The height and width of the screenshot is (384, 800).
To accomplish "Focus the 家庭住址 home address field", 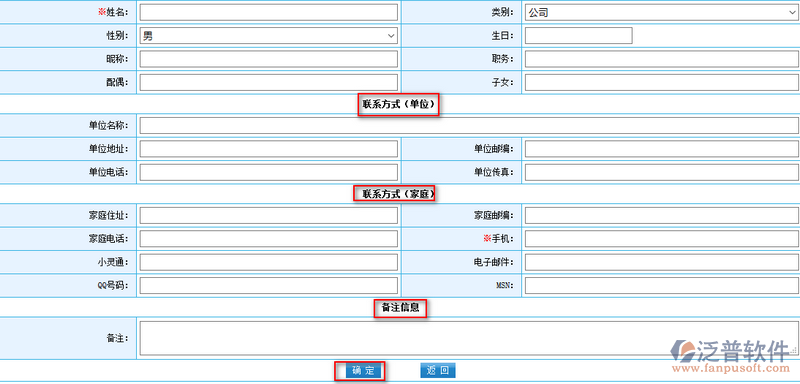I will 268,216.
